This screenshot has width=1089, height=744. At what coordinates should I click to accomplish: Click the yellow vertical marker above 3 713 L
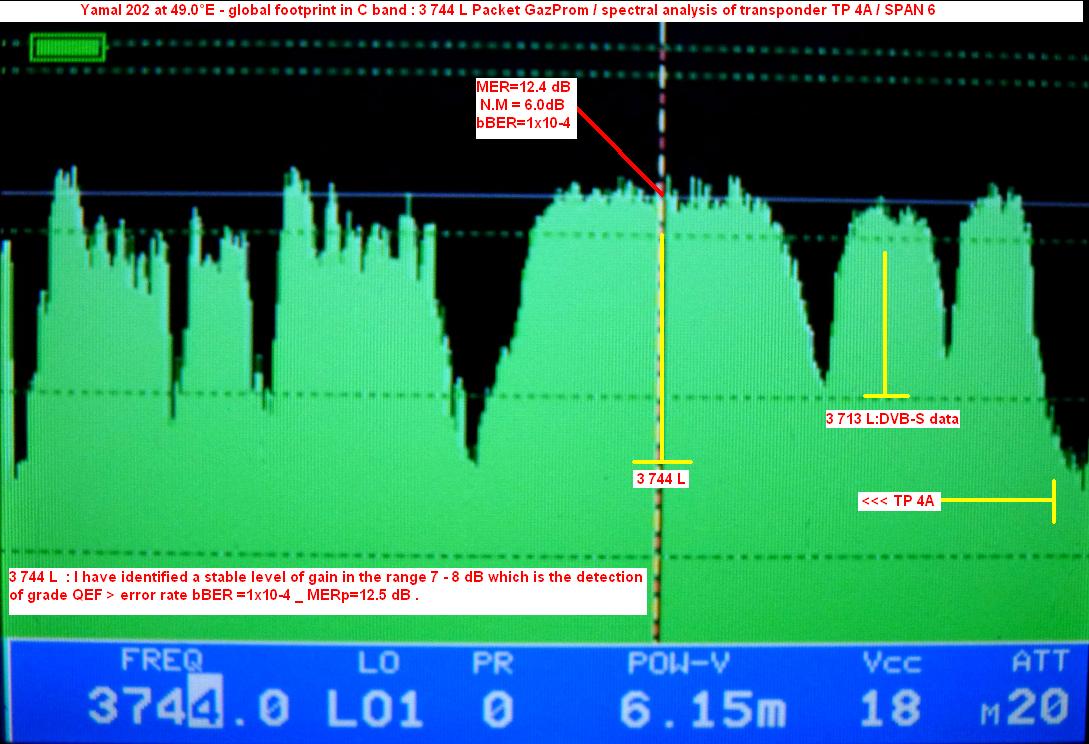(x=884, y=320)
